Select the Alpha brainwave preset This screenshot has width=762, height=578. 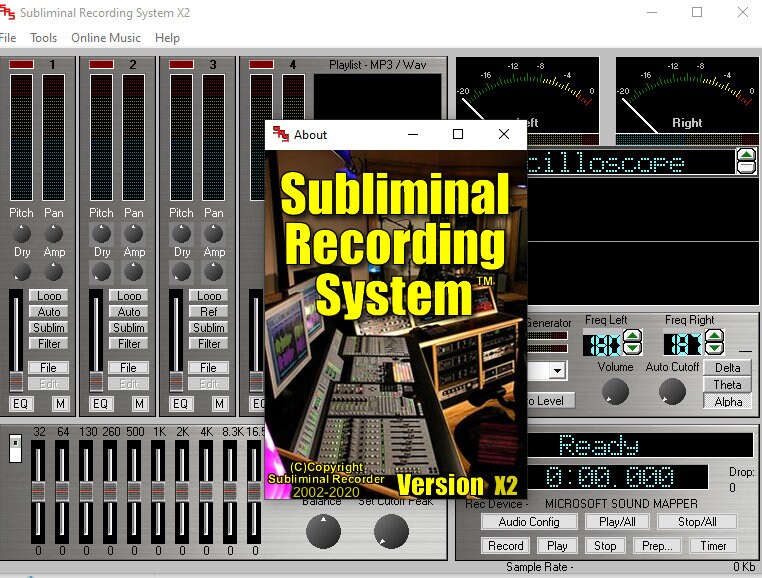[727, 402]
